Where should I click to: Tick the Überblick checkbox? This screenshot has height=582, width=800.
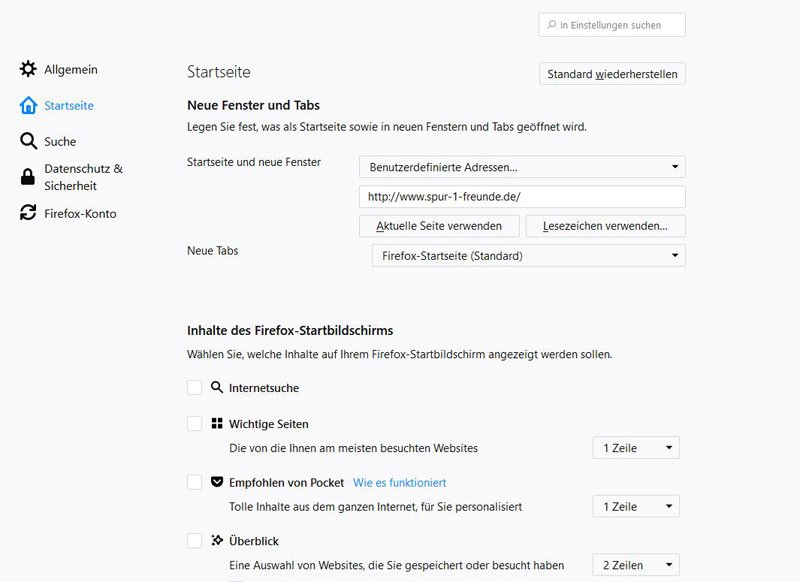click(195, 540)
